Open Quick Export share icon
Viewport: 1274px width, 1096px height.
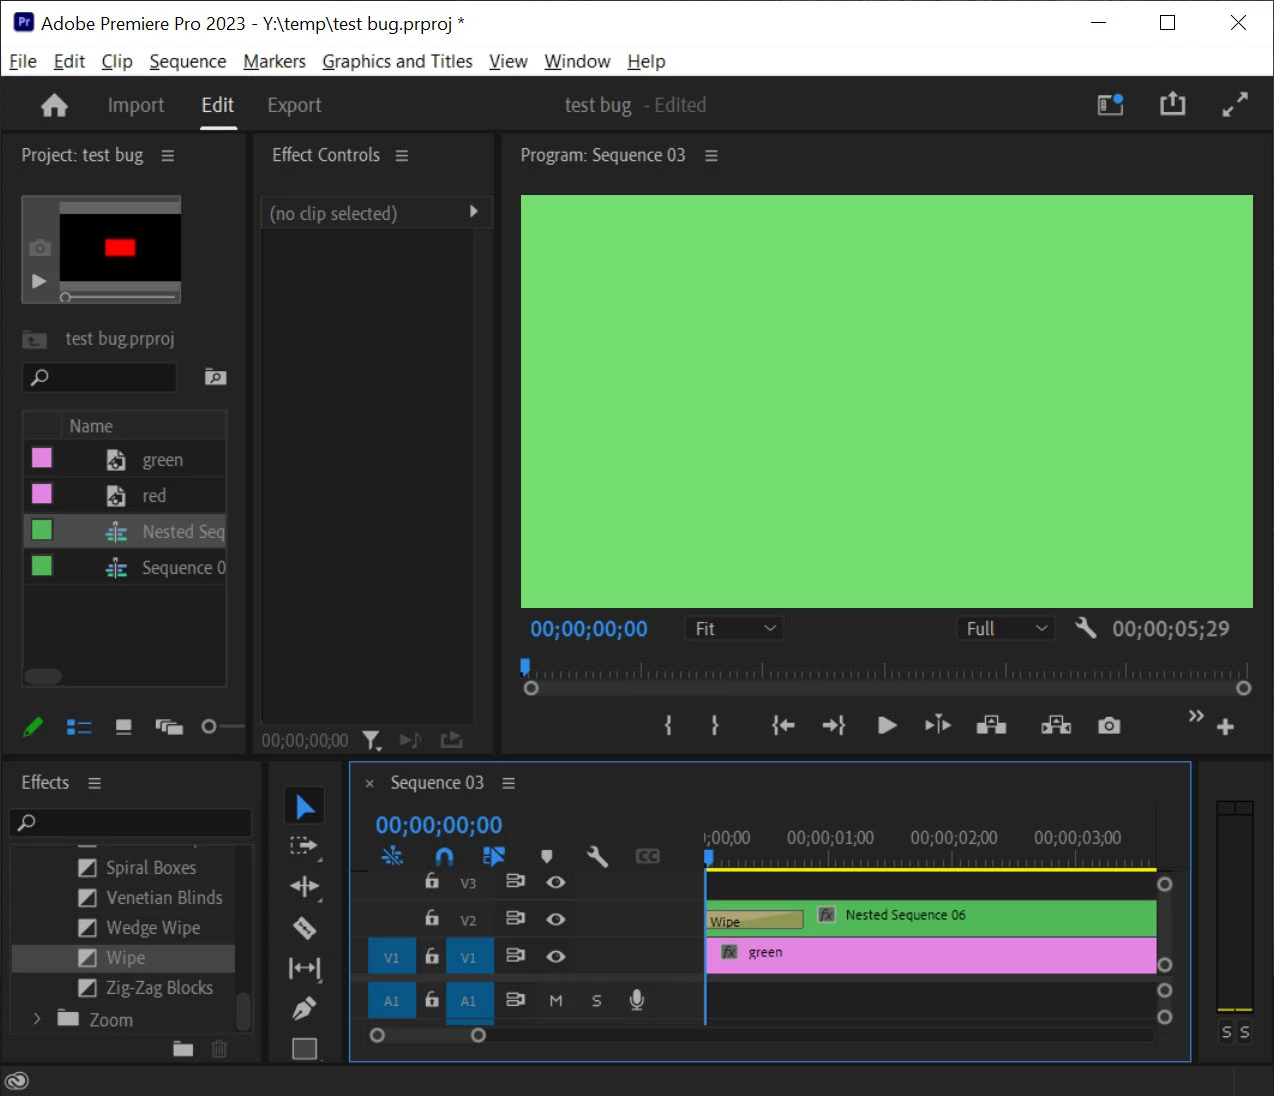click(x=1172, y=104)
